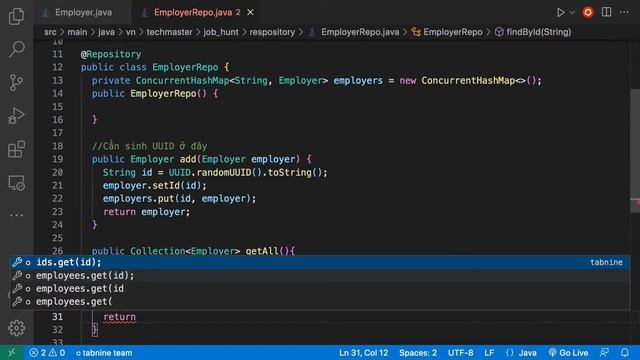Screen dimensions: 640x360
Task: Run the Java file with play button
Action: click(560, 13)
